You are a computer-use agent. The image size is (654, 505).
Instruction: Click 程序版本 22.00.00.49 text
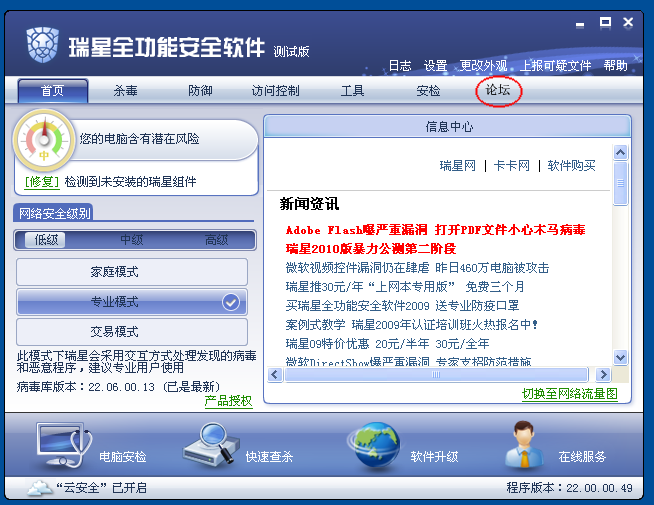tap(569, 487)
